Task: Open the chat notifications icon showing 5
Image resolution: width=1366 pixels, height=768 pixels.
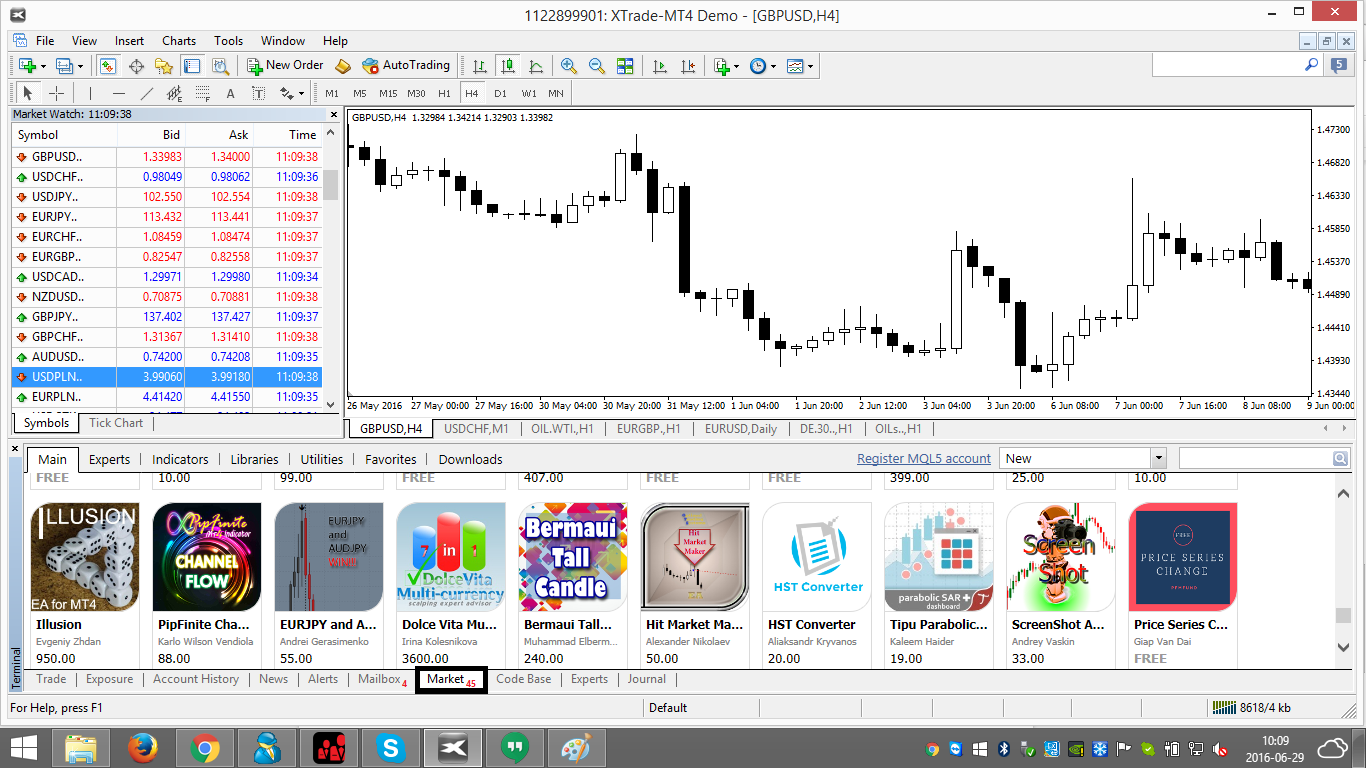Action: tap(1338, 66)
